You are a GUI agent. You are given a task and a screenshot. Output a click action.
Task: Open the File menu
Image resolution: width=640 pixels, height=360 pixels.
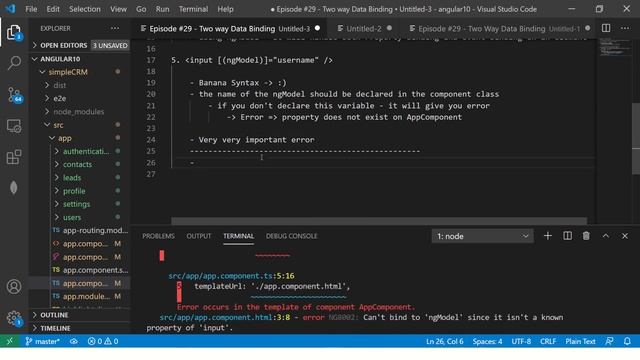point(31,9)
